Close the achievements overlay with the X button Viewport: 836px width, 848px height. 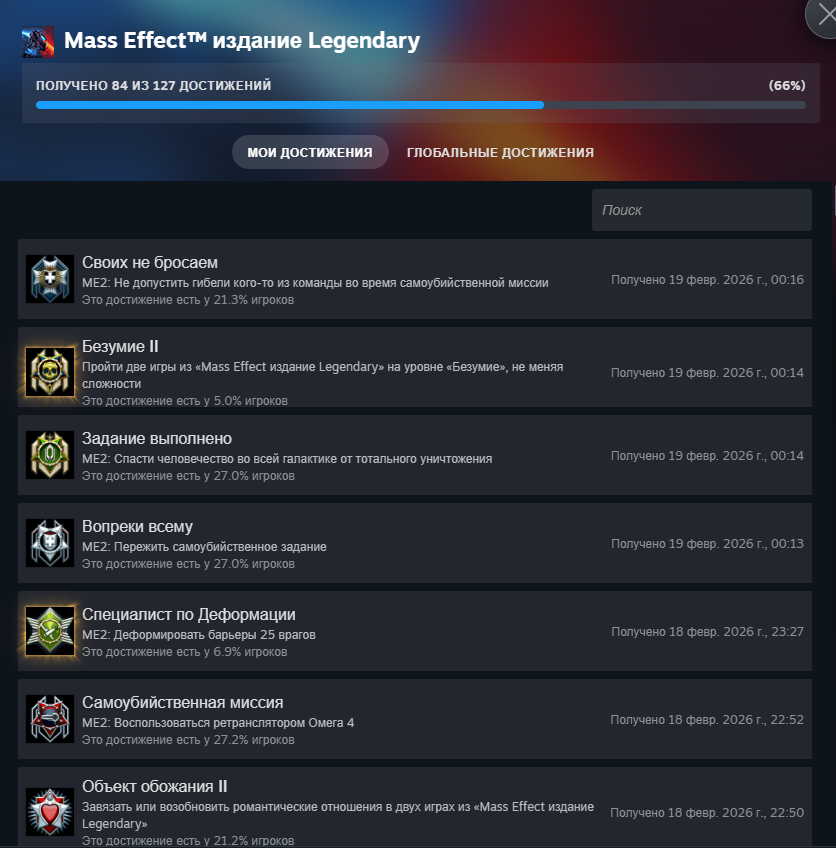[824, 15]
